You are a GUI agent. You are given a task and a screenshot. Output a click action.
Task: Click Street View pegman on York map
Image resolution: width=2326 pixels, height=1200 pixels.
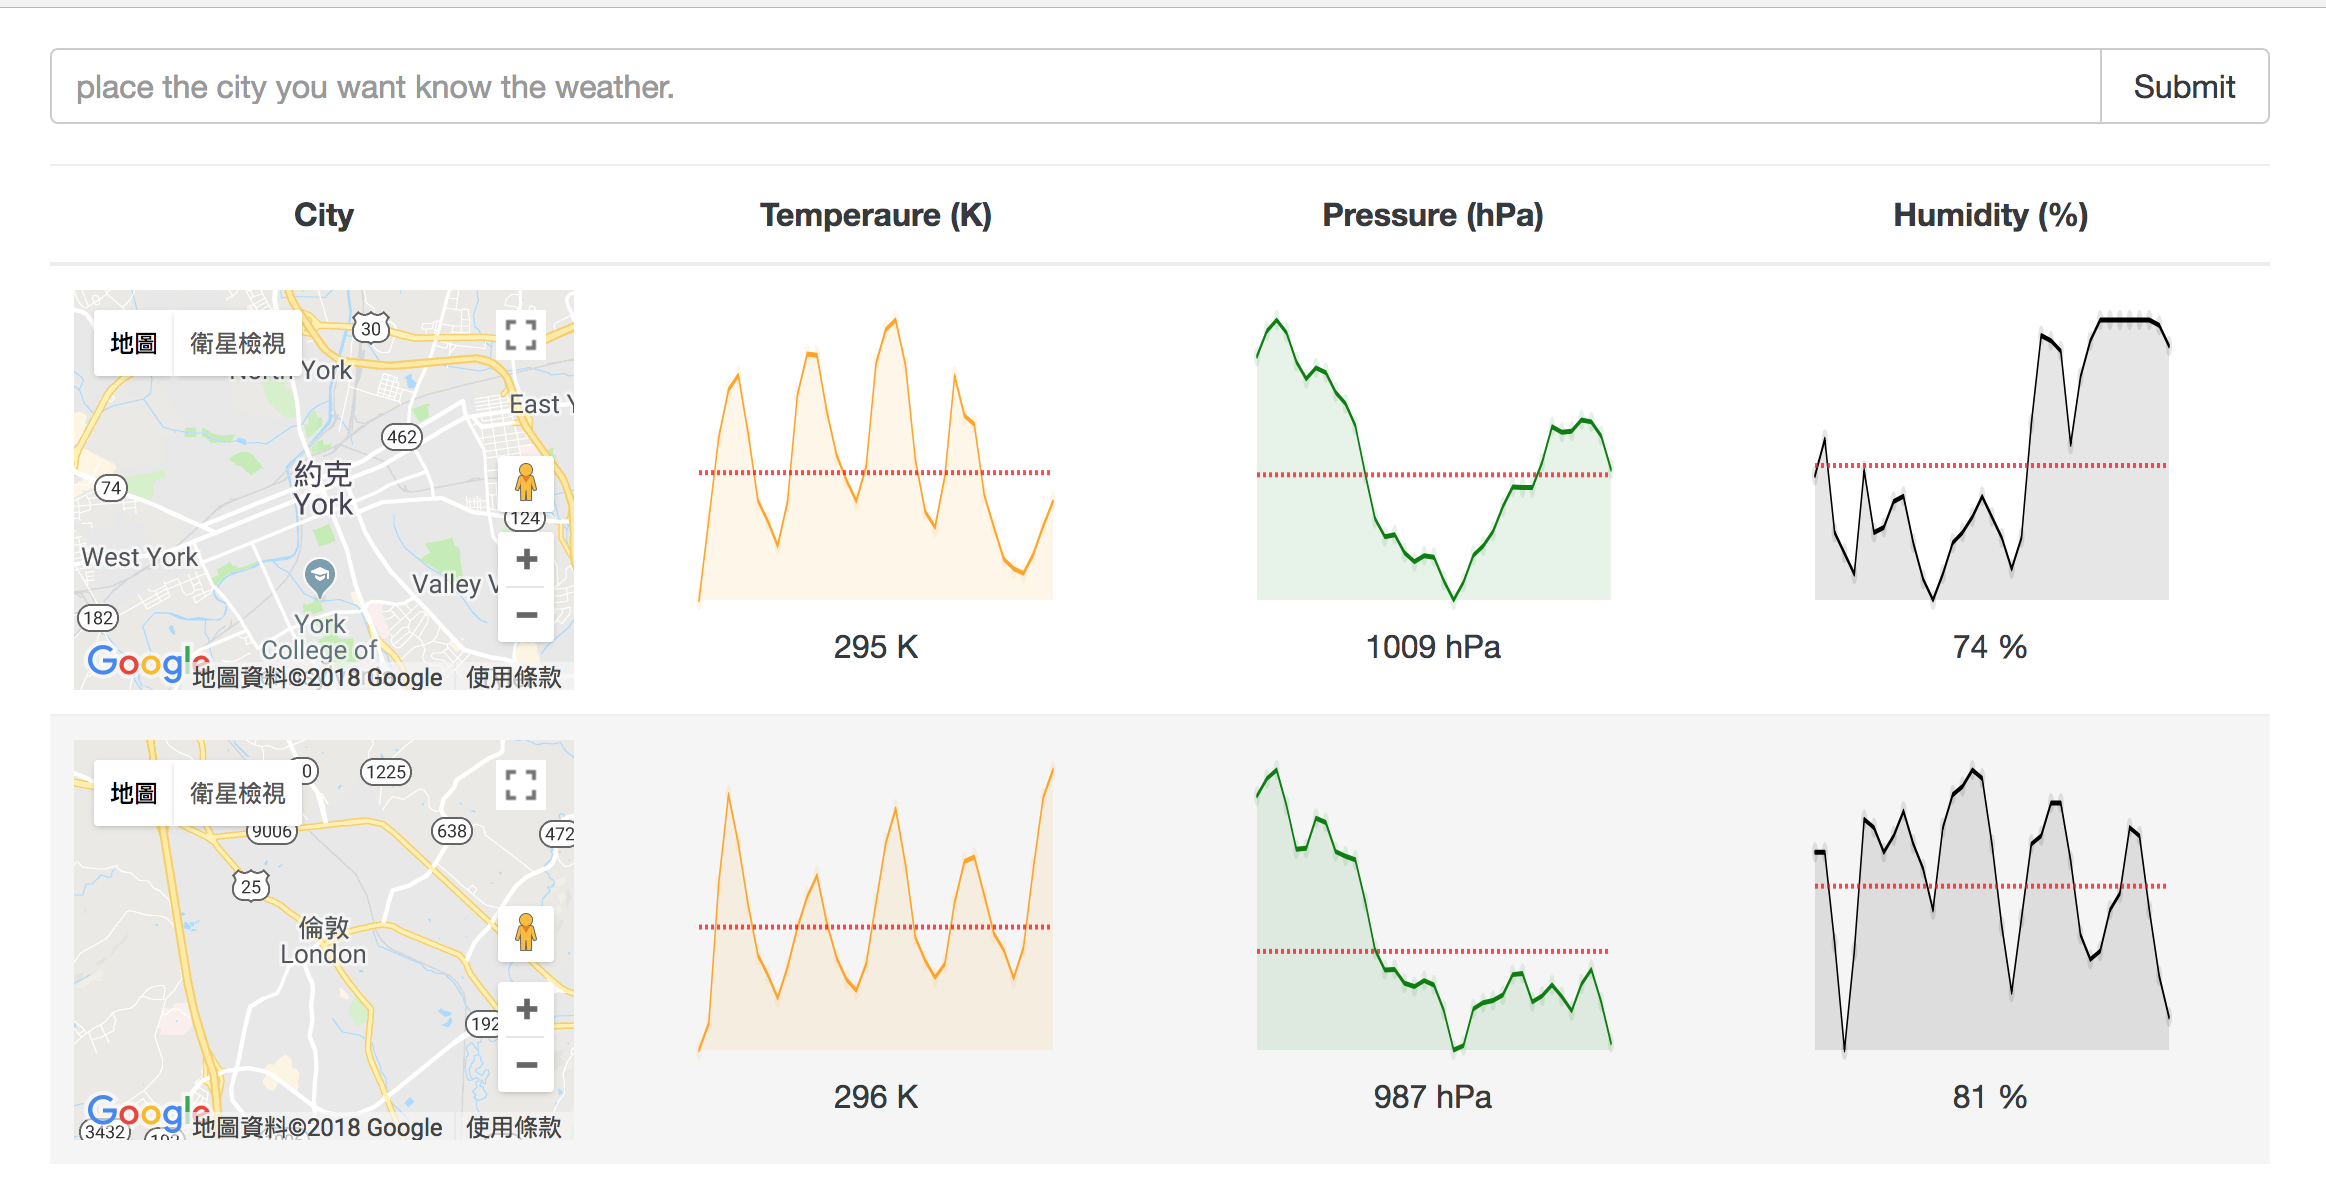[x=526, y=483]
